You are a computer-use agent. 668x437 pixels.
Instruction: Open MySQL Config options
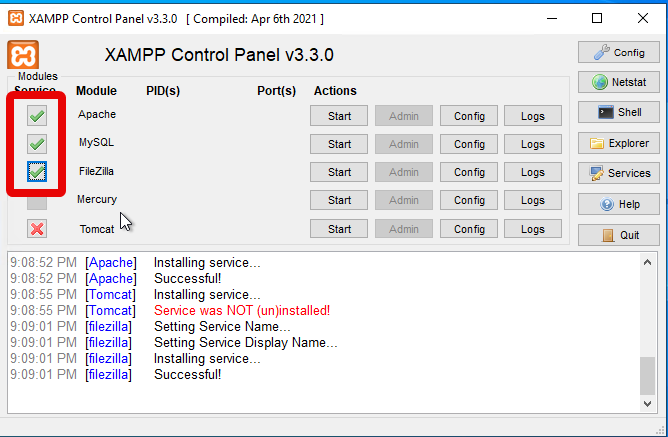click(469, 144)
